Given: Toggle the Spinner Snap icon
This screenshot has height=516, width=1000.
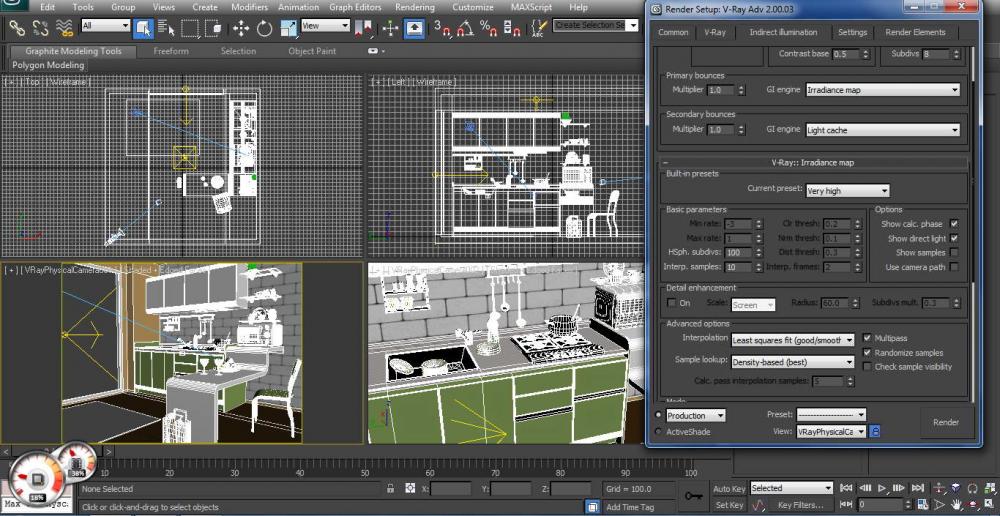Looking at the screenshot, I should click(x=511, y=28).
